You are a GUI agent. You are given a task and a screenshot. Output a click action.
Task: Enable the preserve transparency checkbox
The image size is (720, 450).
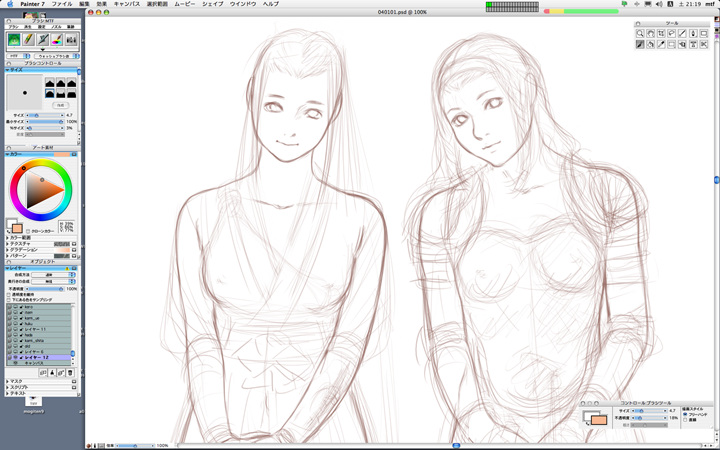click(10, 294)
